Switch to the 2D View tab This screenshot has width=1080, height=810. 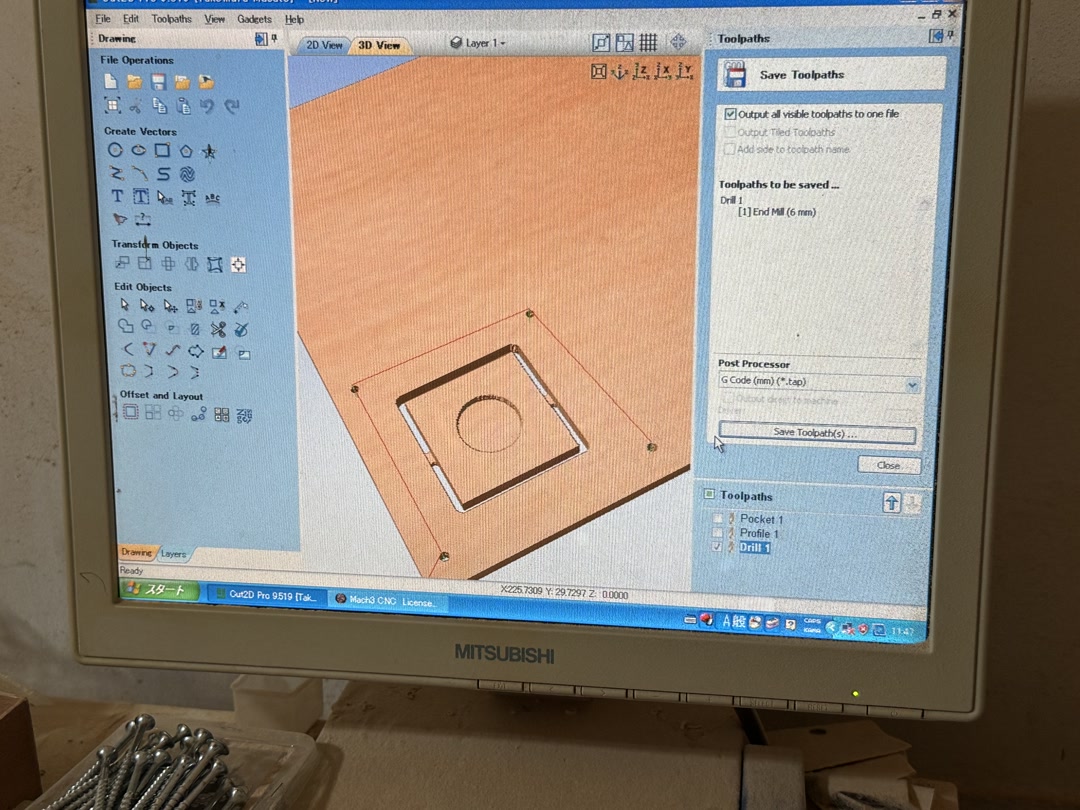[x=322, y=44]
